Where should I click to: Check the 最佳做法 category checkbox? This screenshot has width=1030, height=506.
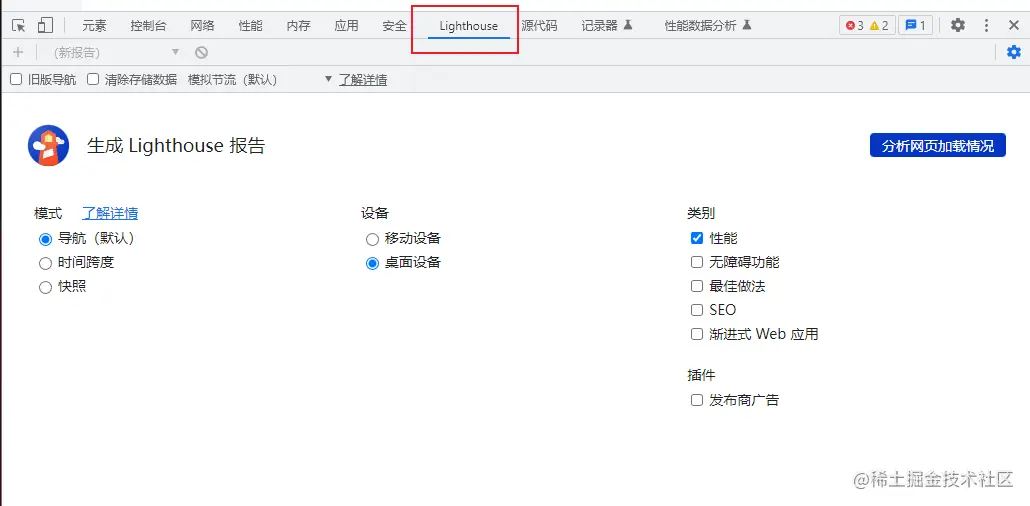(x=697, y=286)
